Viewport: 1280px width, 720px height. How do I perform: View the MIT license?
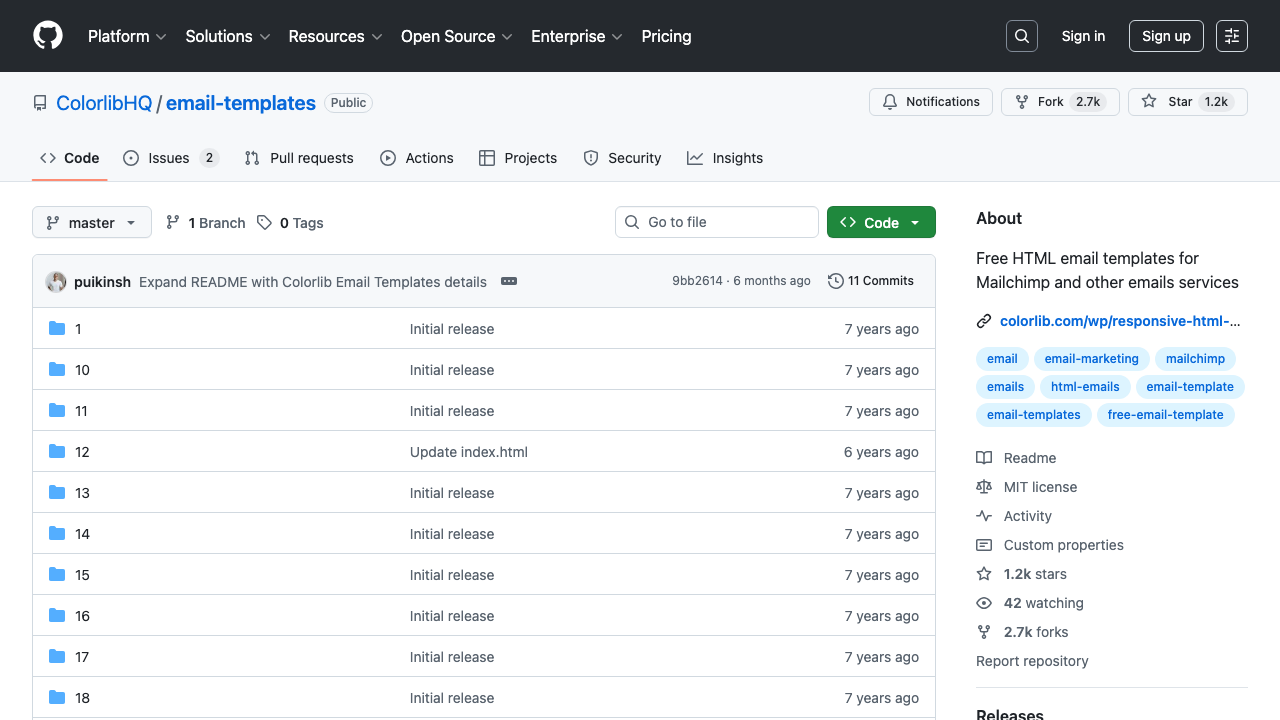(x=1040, y=487)
